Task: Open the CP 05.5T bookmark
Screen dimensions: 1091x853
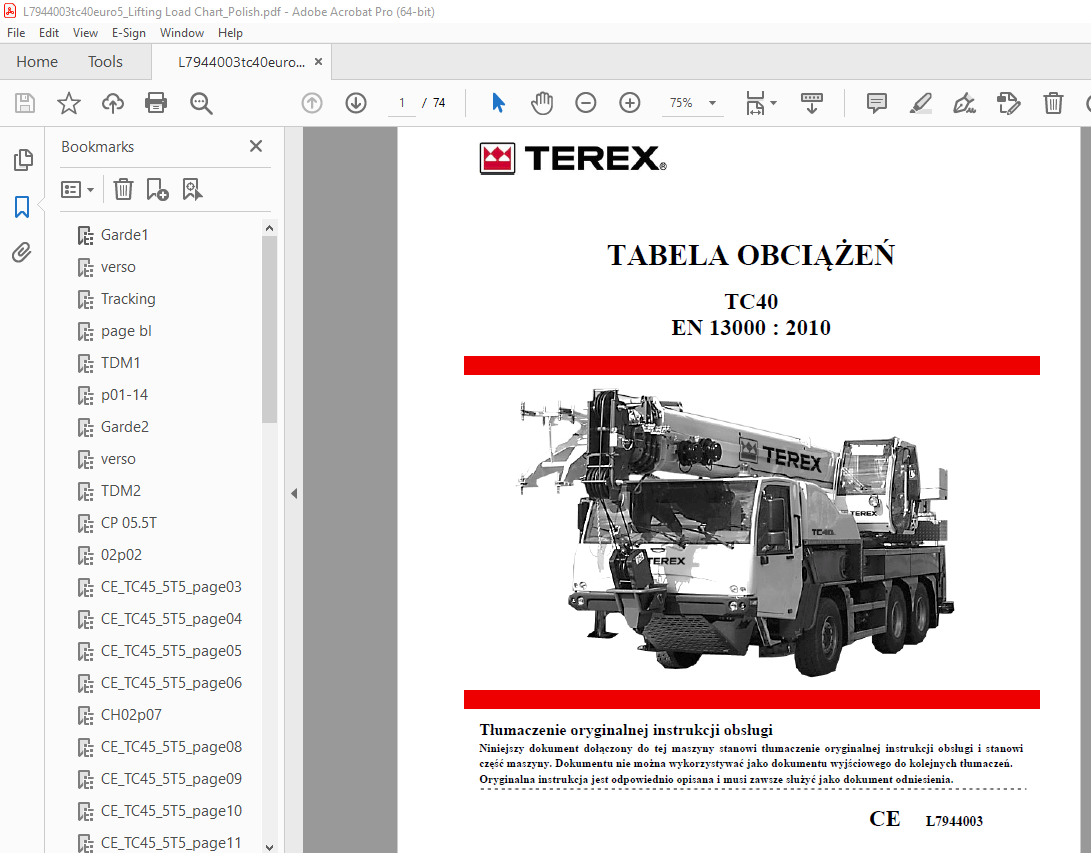Action: pyautogui.click(x=129, y=523)
